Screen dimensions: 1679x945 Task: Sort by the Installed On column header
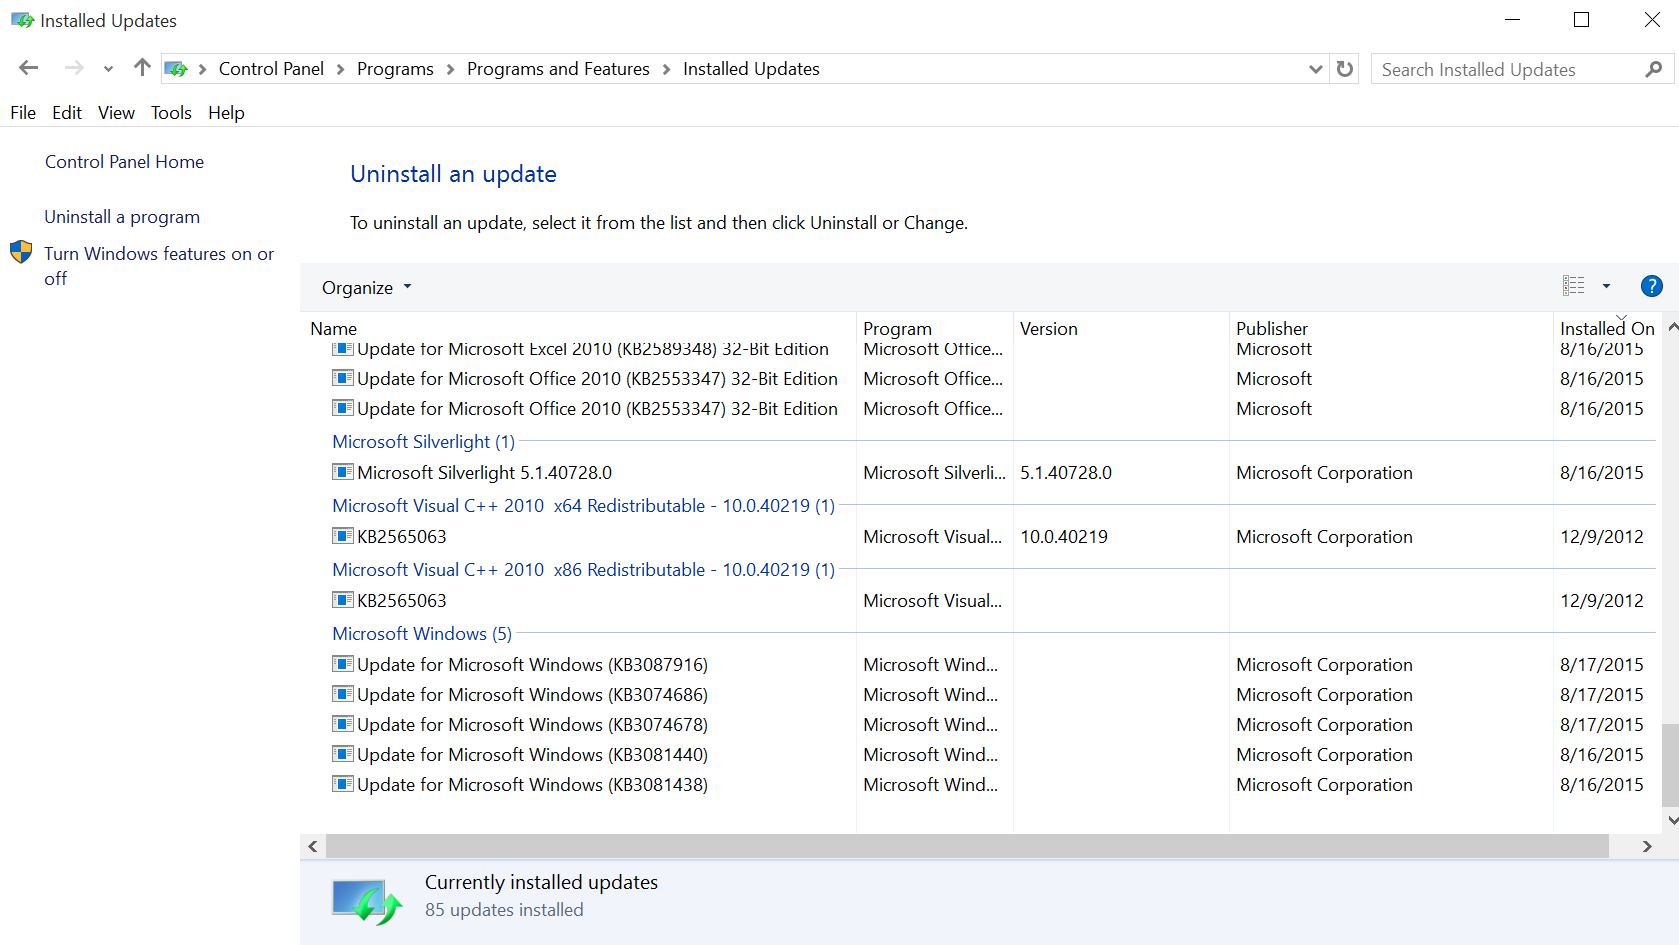(1606, 329)
